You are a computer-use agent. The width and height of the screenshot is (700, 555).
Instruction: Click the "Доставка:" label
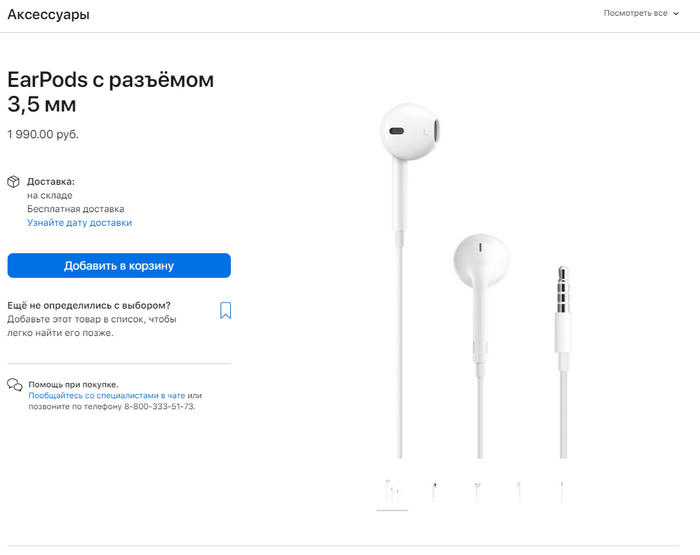point(51,182)
